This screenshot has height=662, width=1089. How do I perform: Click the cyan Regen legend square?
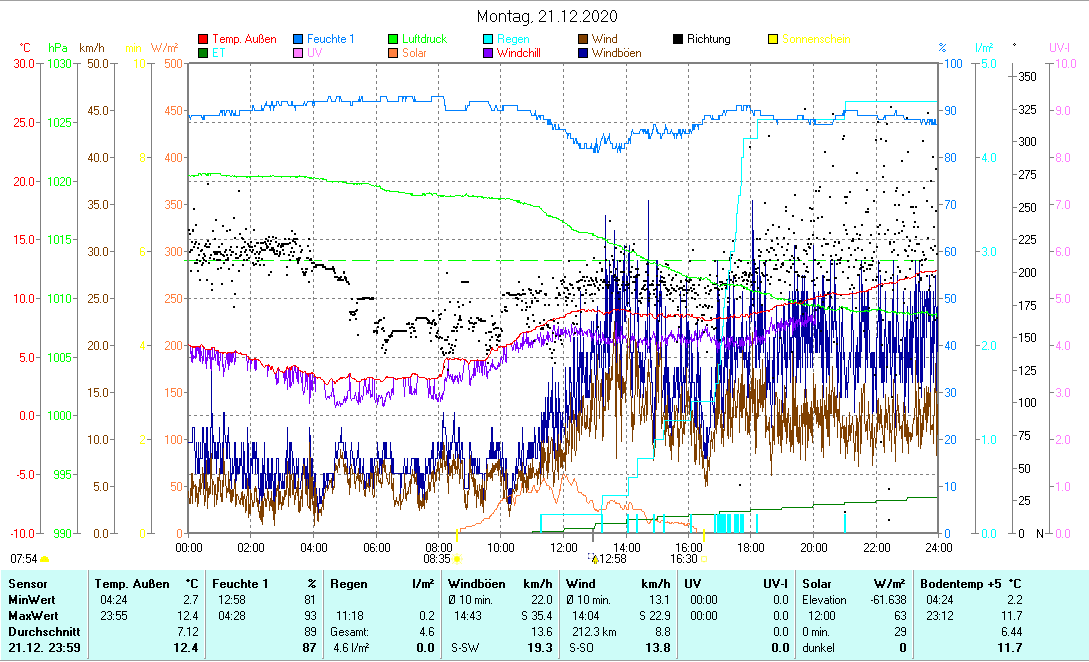(489, 40)
